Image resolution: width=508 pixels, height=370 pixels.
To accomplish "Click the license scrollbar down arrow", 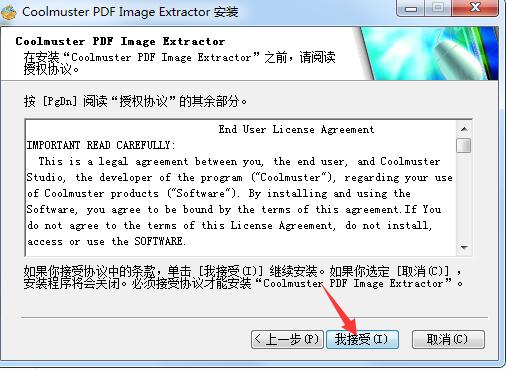I will [464, 248].
